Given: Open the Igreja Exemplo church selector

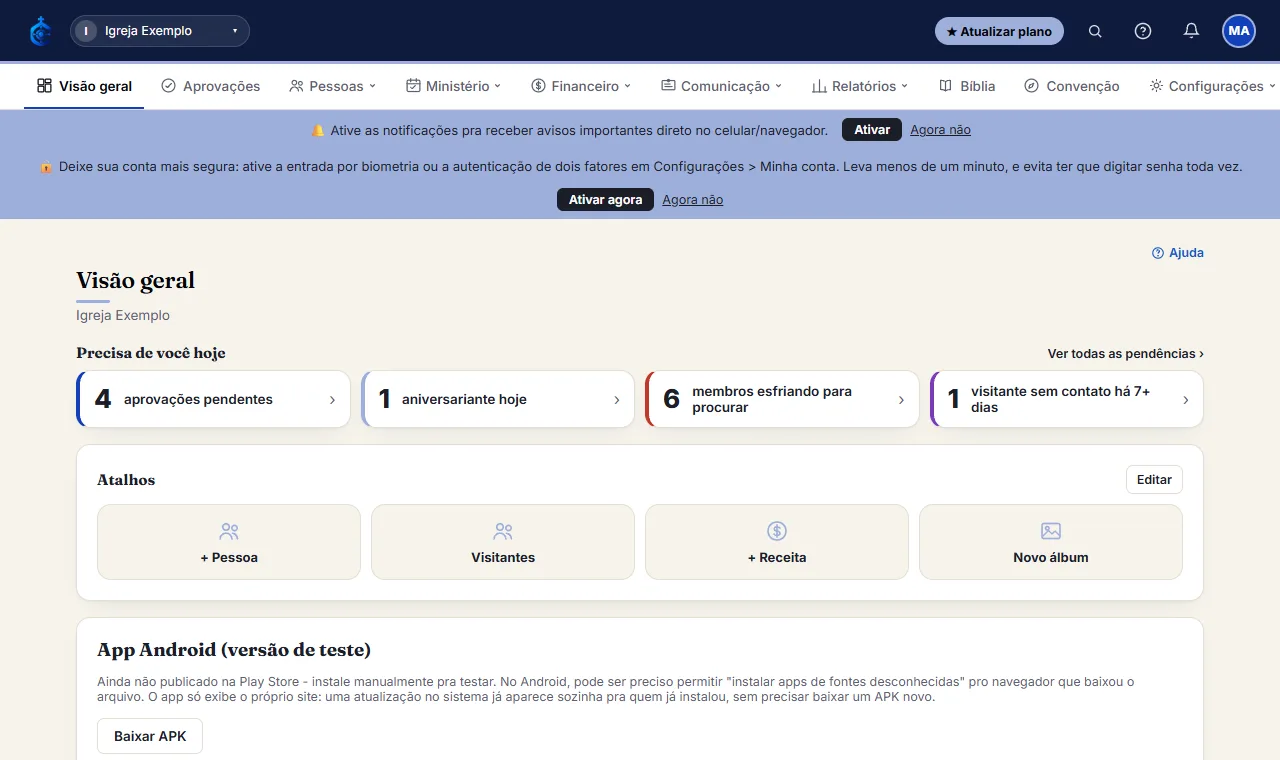Looking at the screenshot, I should [160, 31].
